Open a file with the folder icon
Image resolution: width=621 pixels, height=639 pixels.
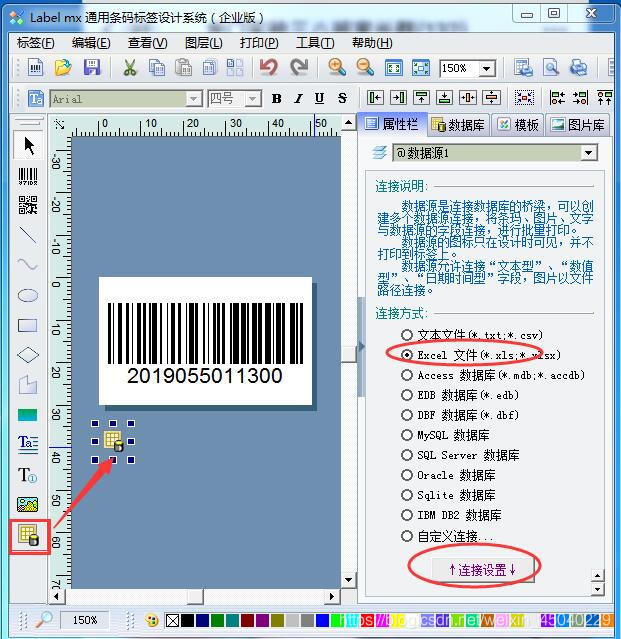[x=63, y=68]
